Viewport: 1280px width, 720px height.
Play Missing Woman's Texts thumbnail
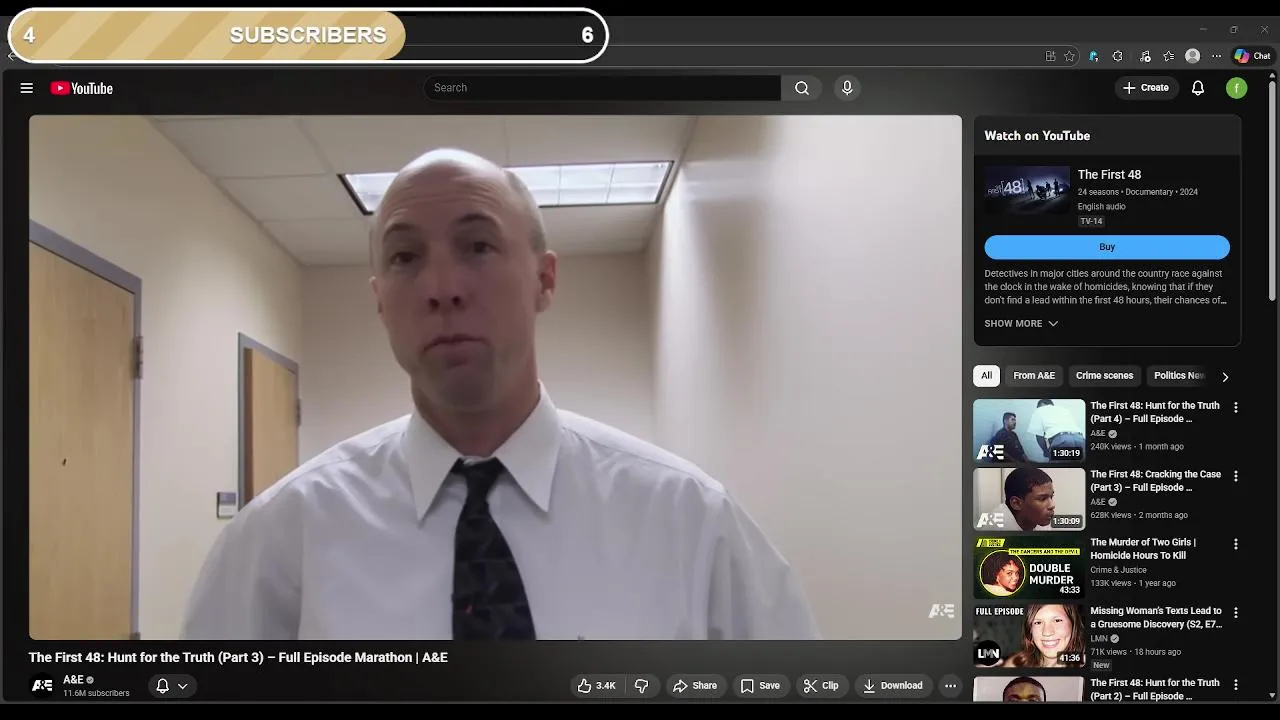(1029, 635)
